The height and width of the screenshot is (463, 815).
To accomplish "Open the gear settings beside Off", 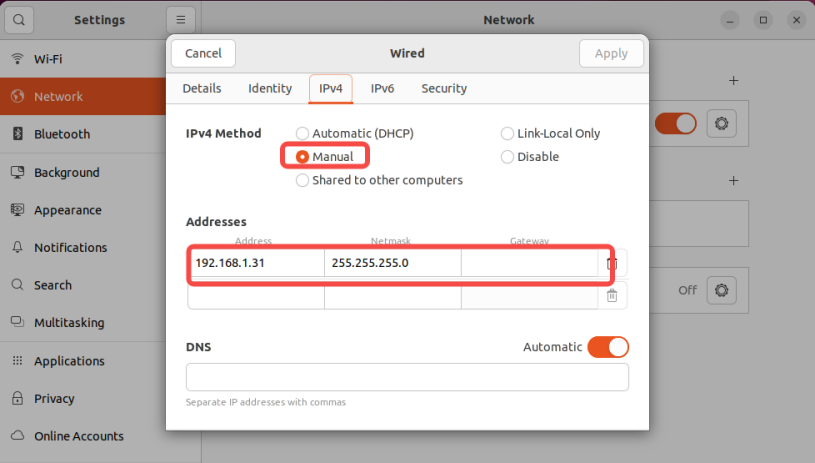I will pyautogui.click(x=722, y=291).
